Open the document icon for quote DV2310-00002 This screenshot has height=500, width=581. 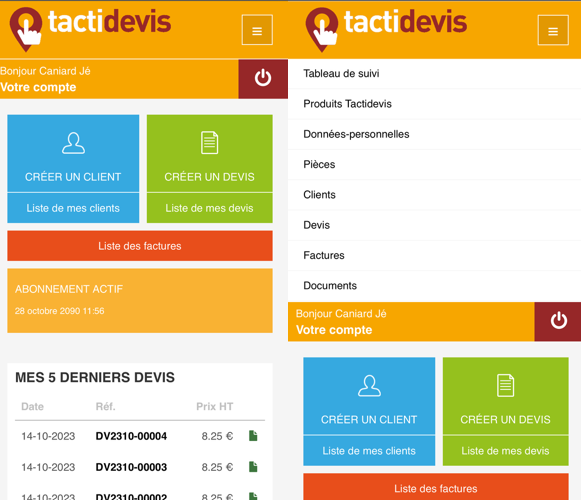tap(253, 496)
